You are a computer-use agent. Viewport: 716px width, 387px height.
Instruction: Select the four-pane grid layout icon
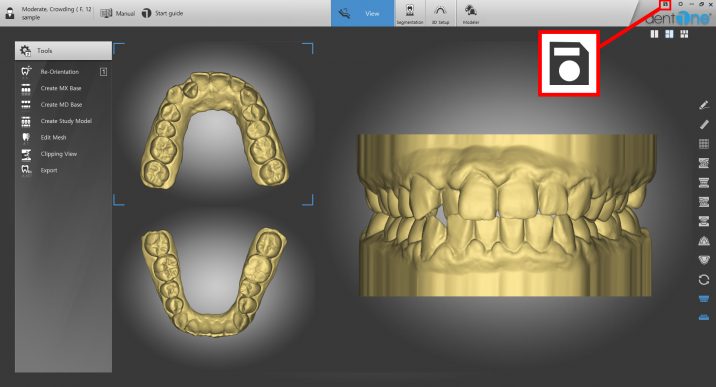(x=684, y=34)
